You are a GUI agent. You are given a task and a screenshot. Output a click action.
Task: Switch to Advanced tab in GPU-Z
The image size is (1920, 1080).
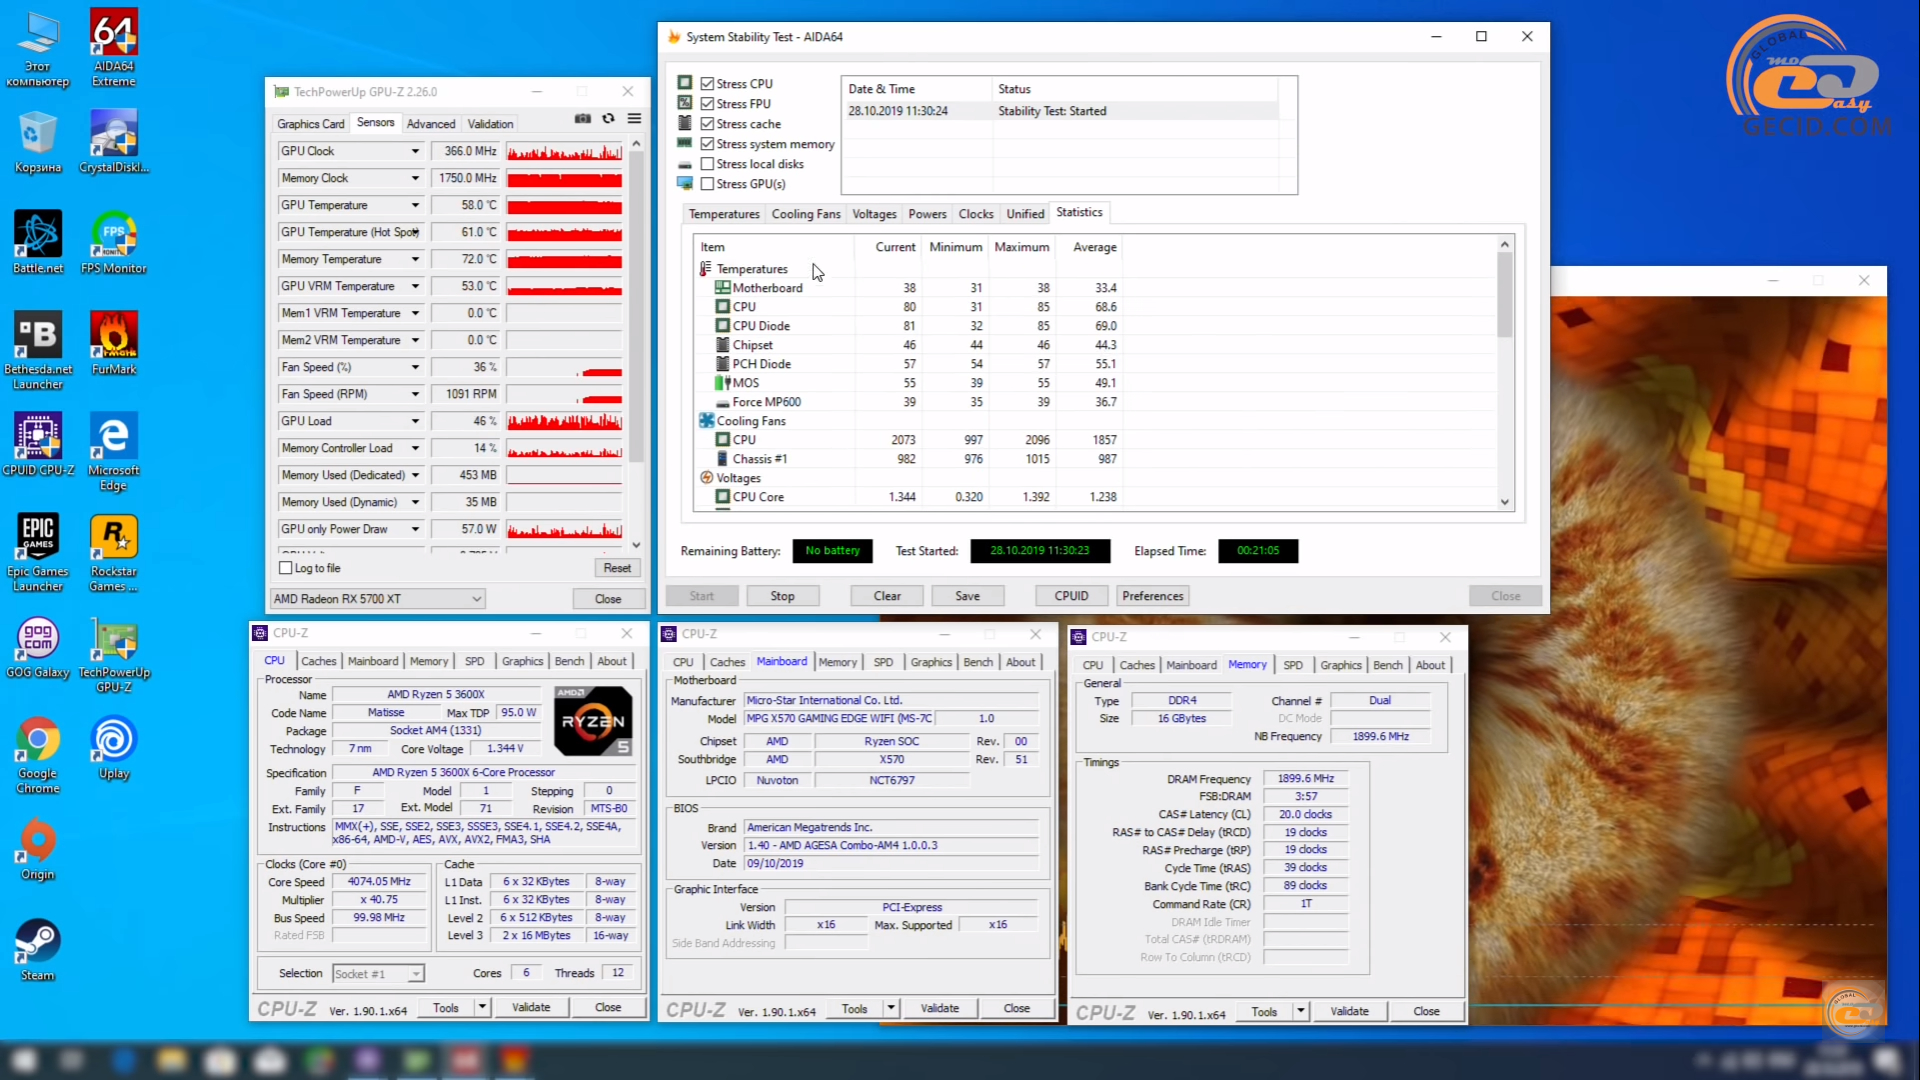pyautogui.click(x=431, y=124)
